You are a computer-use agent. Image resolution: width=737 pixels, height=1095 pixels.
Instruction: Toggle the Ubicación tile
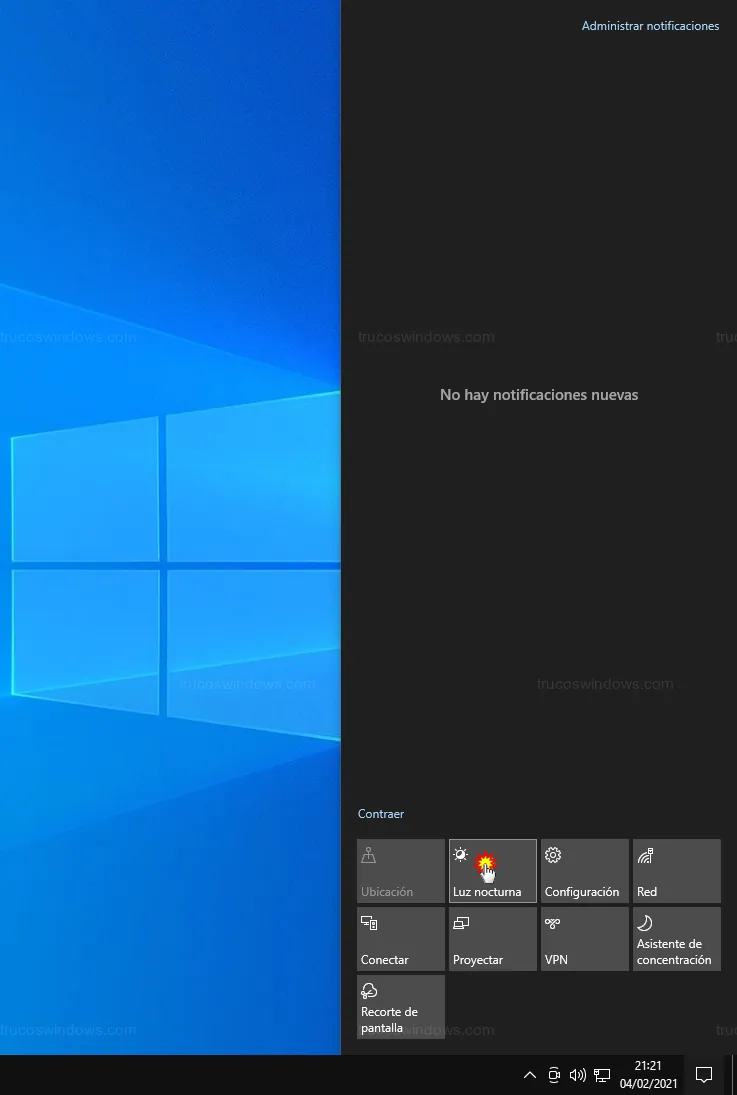pyautogui.click(x=400, y=871)
